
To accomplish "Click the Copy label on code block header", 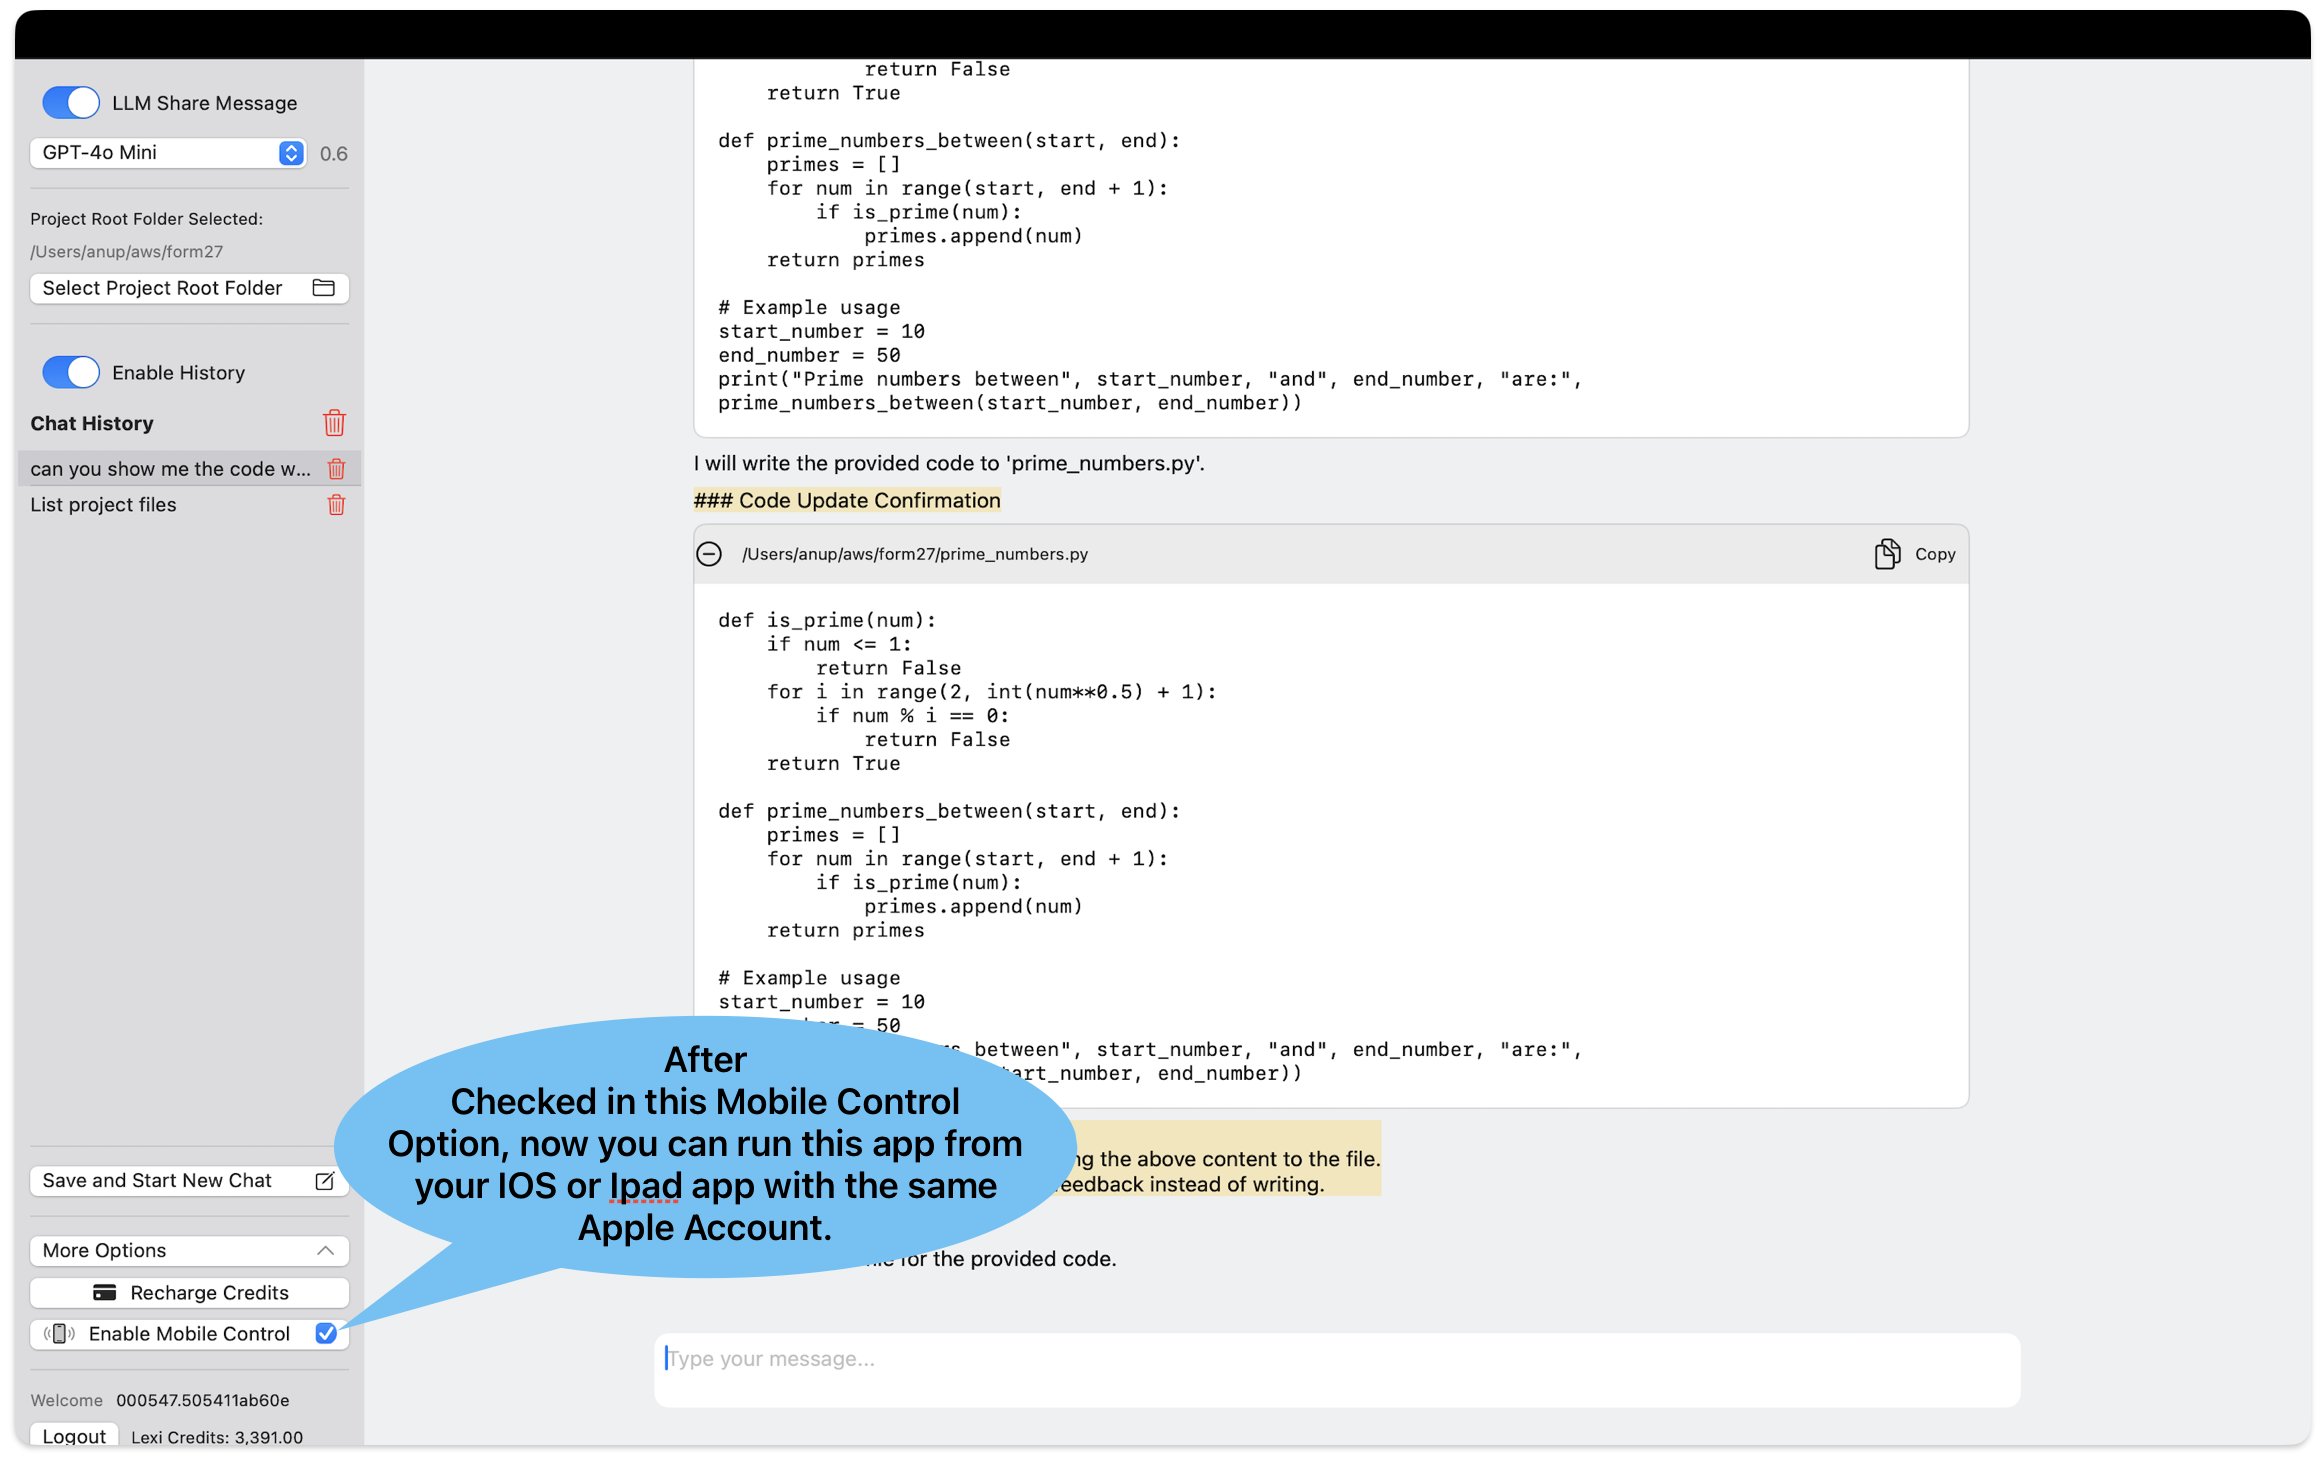I will tap(1934, 554).
